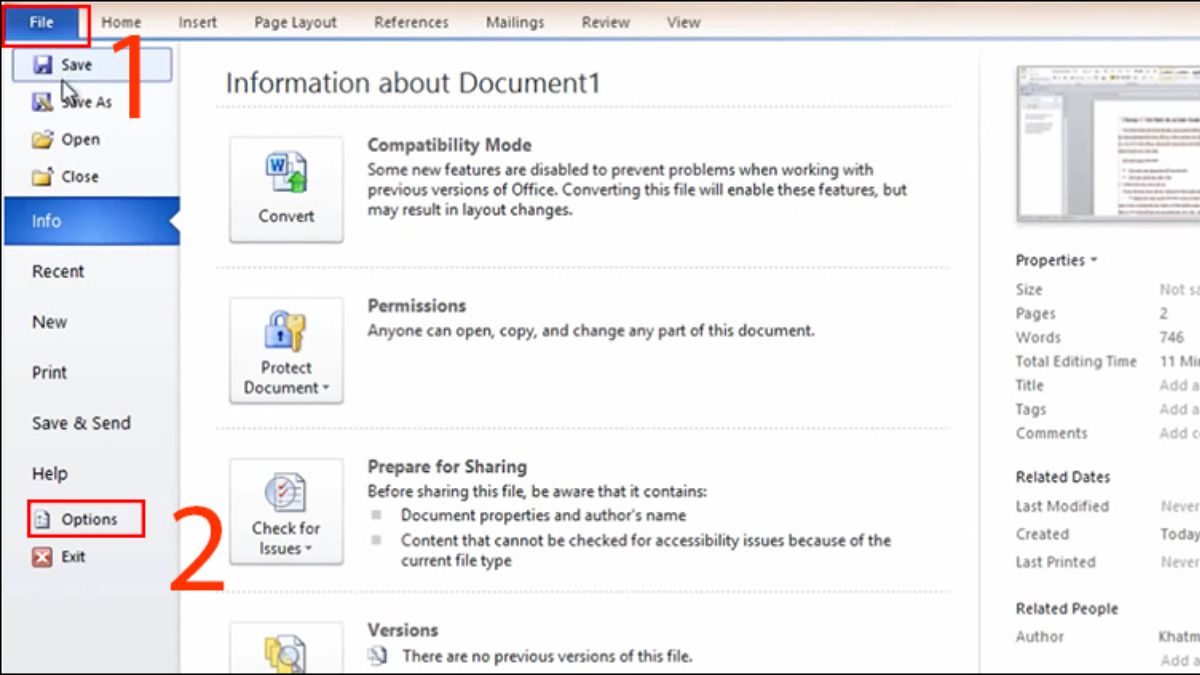
Task: Click the Manage Versions icon beside Versions
Action: click(x=286, y=649)
